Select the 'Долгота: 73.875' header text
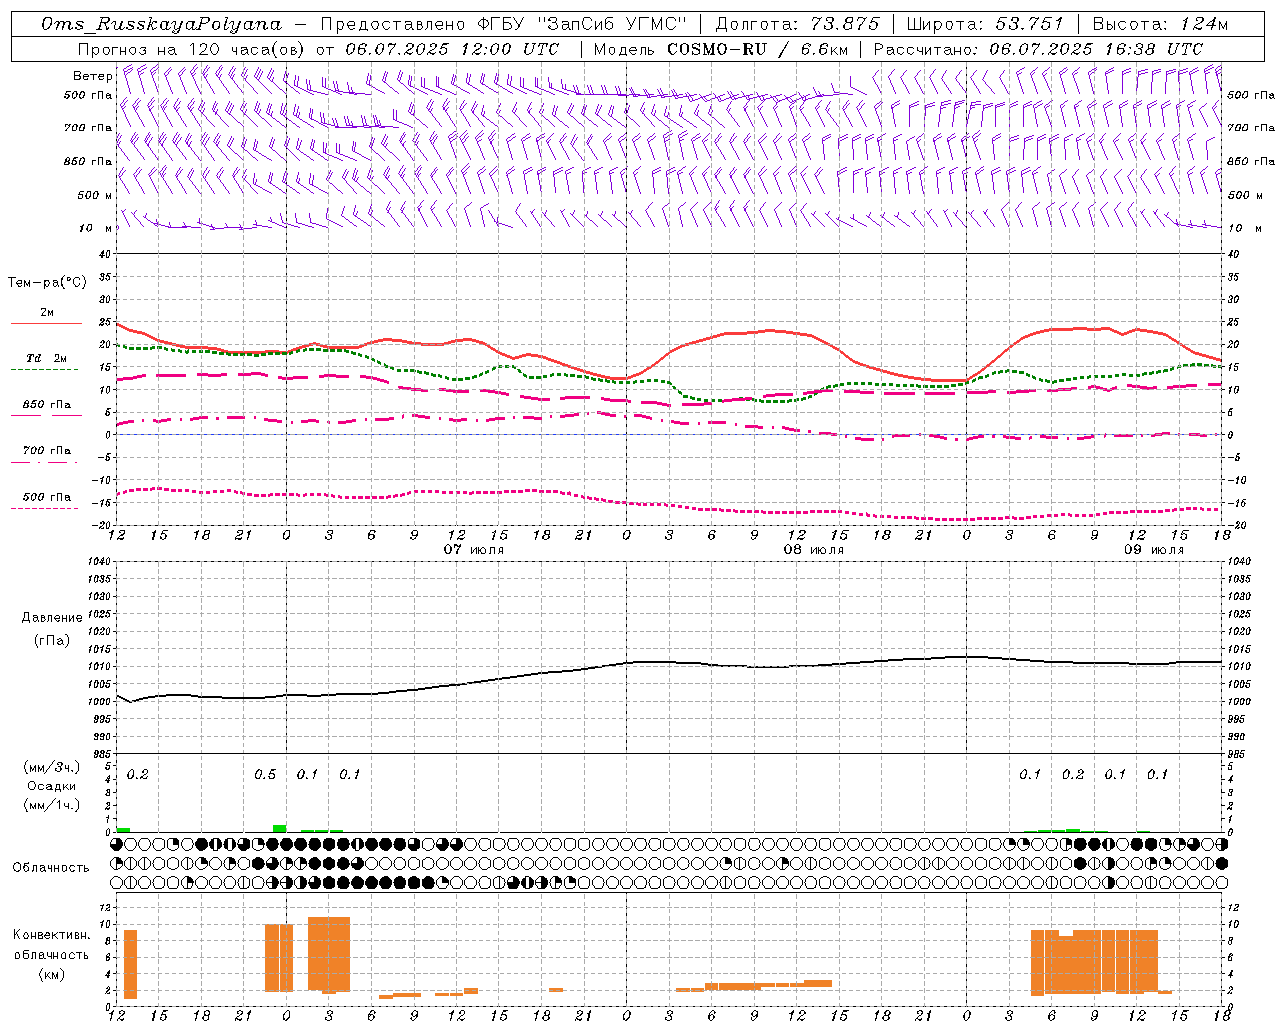The height and width of the screenshot is (1024, 1280). (797, 24)
